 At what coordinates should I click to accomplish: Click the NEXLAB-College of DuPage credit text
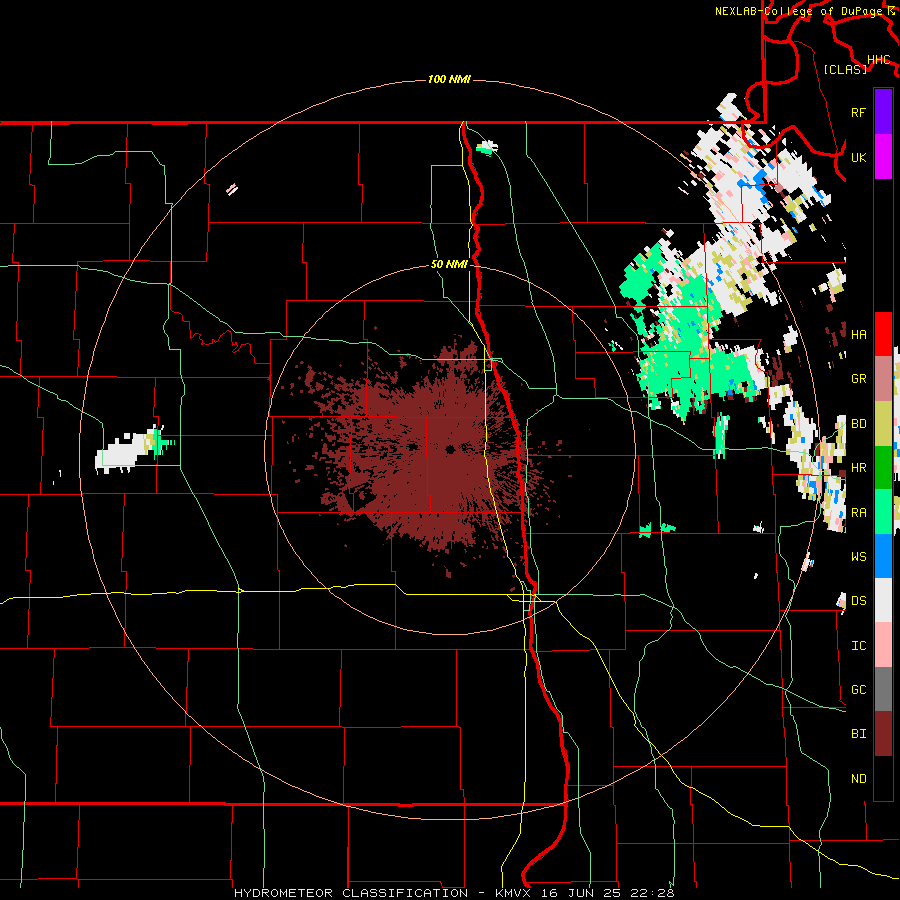click(798, 11)
